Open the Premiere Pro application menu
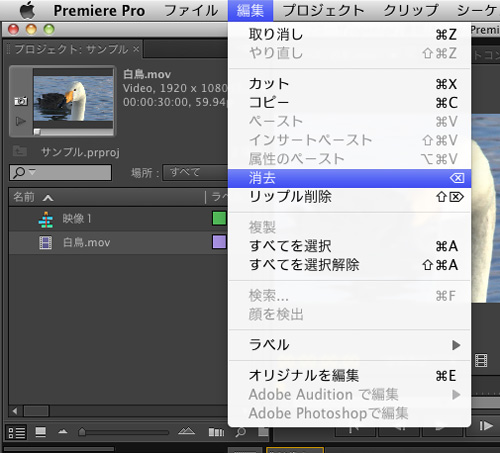This screenshot has height=453, width=500. pos(99,11)
